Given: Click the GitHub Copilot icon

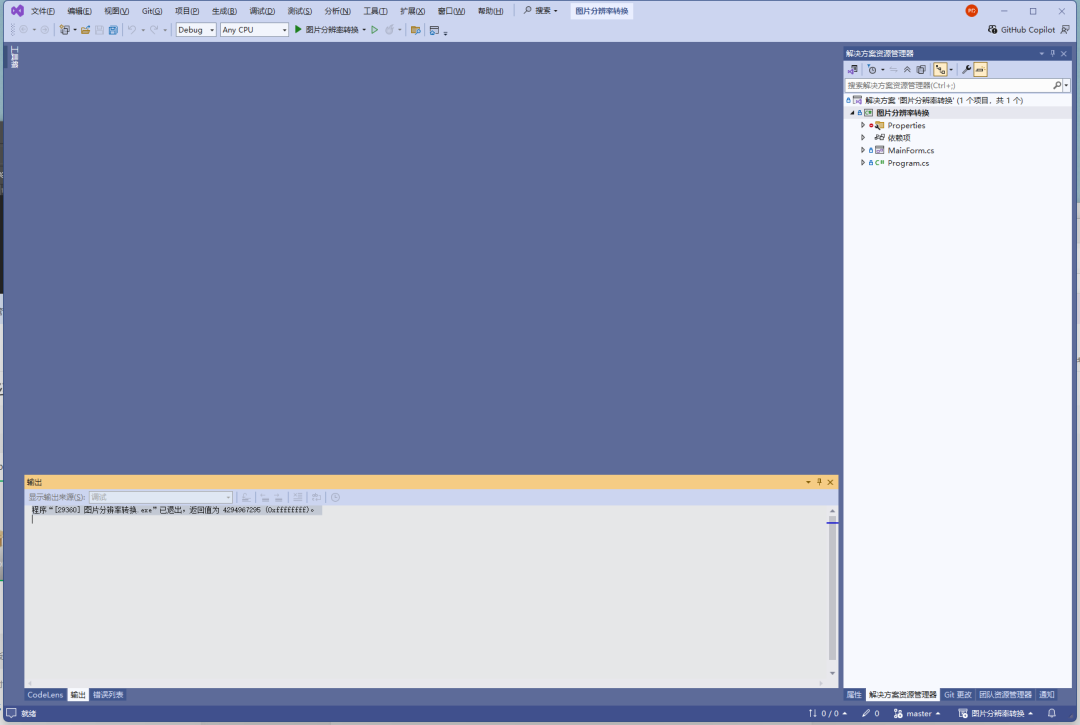Looking at the screenshot, I should (993, 30).
